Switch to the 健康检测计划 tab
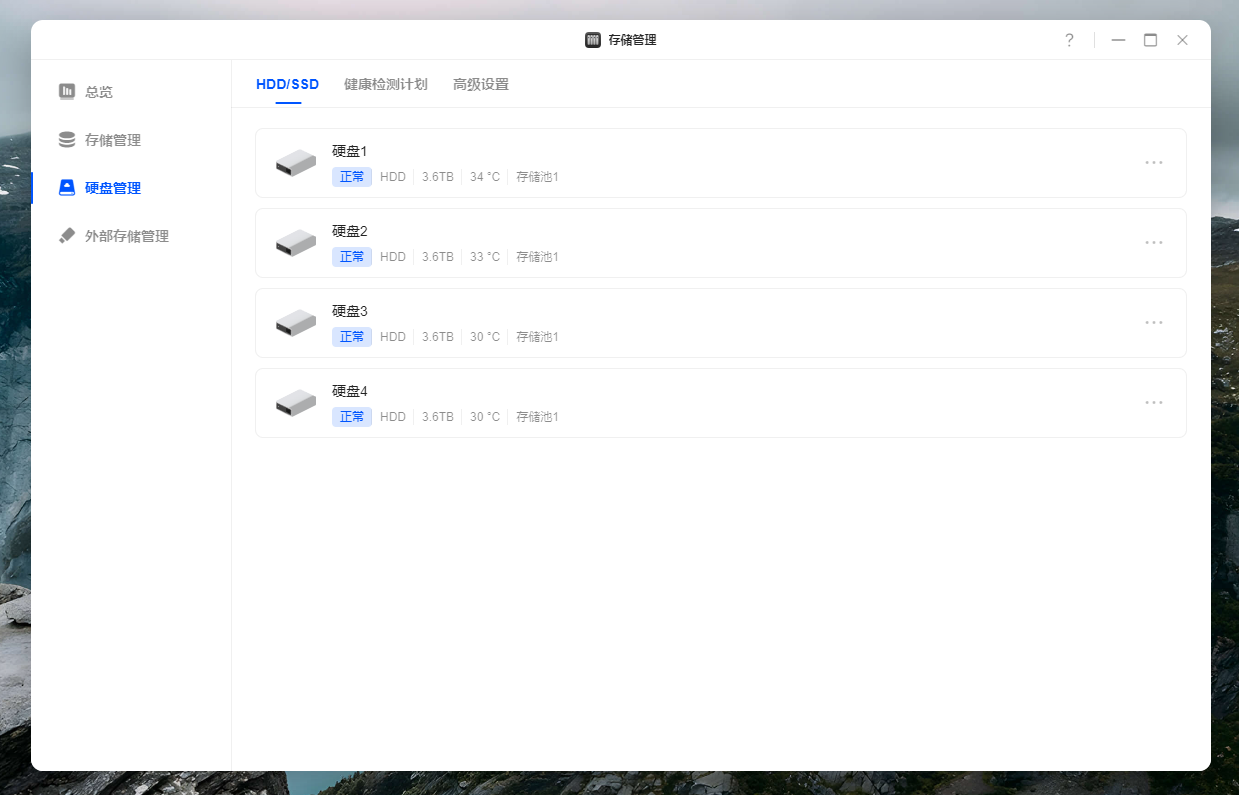The height and width of the screenshot is (795, 1239). (x=385, y=84)
